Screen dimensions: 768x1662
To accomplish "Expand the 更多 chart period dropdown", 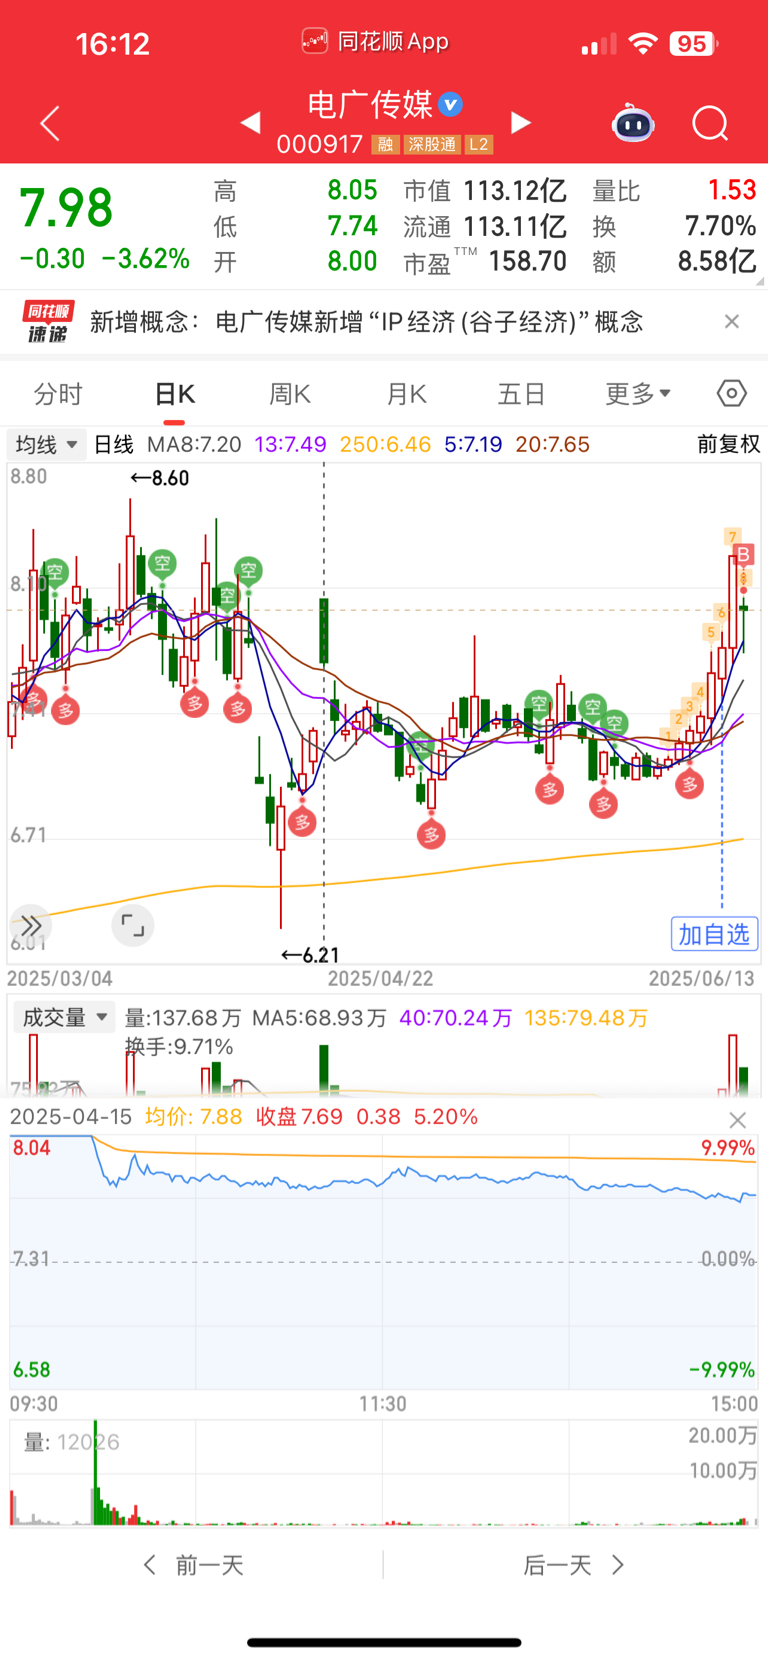I will pyautogui.click(x=638, y=394).
